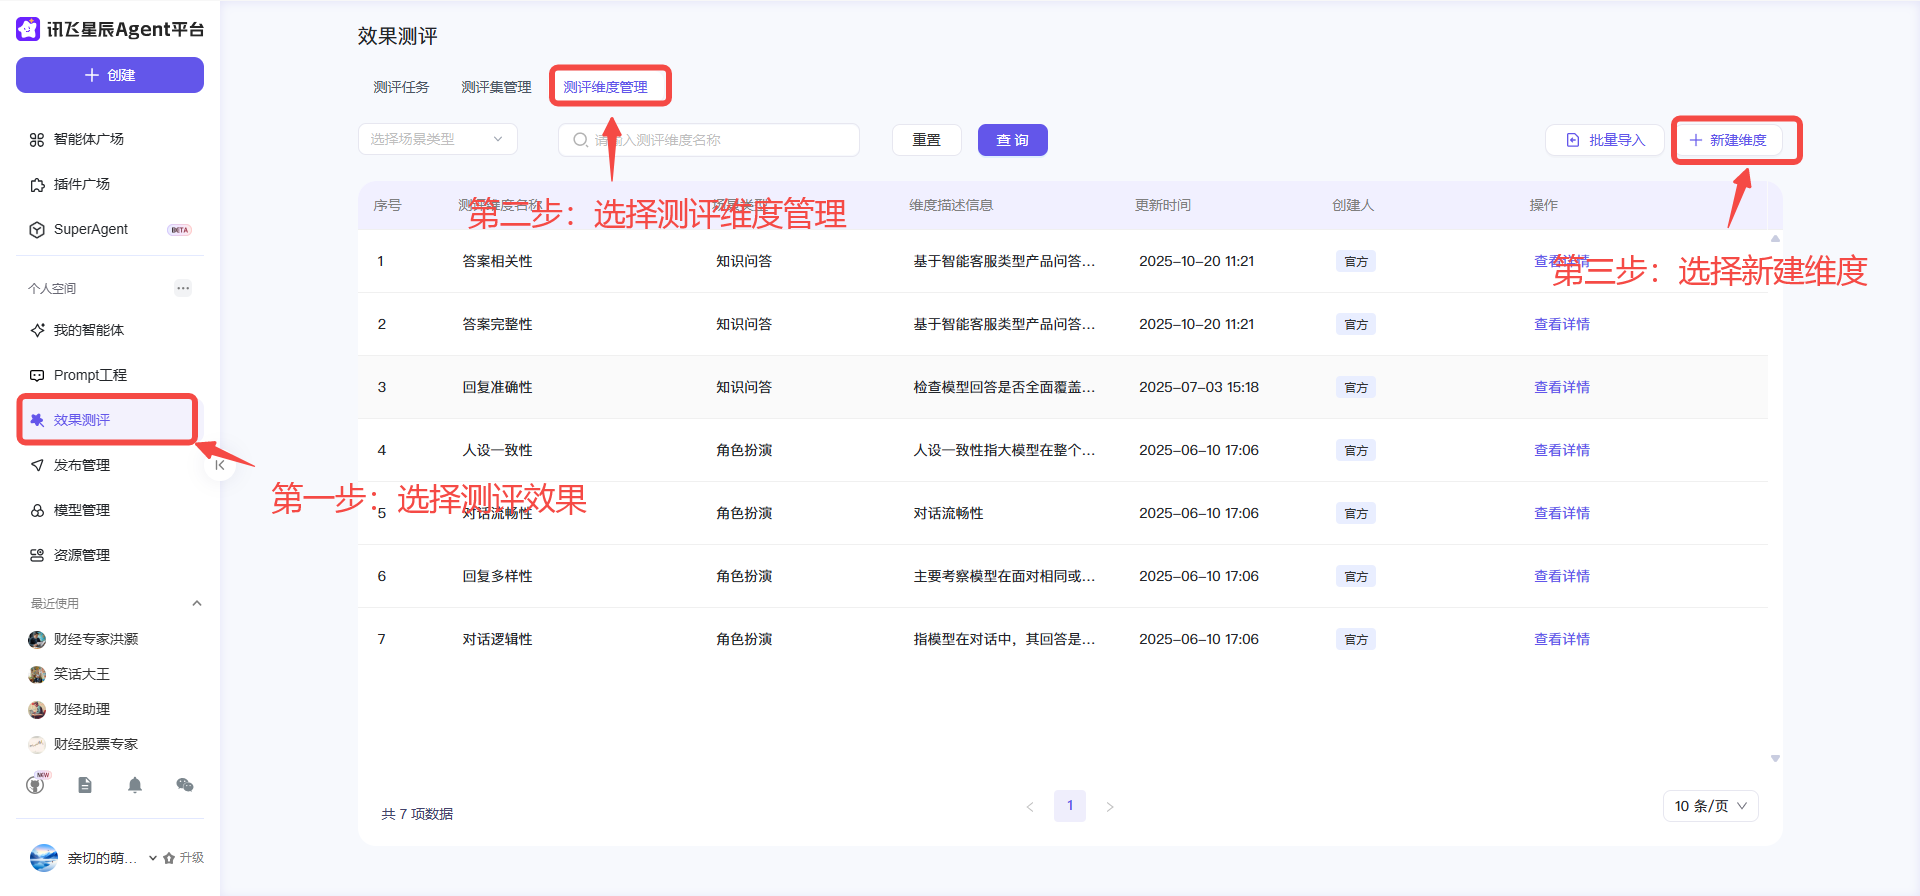1920x896 pixels.
Task: Click the dimension name search field
Action: click(x=710, y=140)
